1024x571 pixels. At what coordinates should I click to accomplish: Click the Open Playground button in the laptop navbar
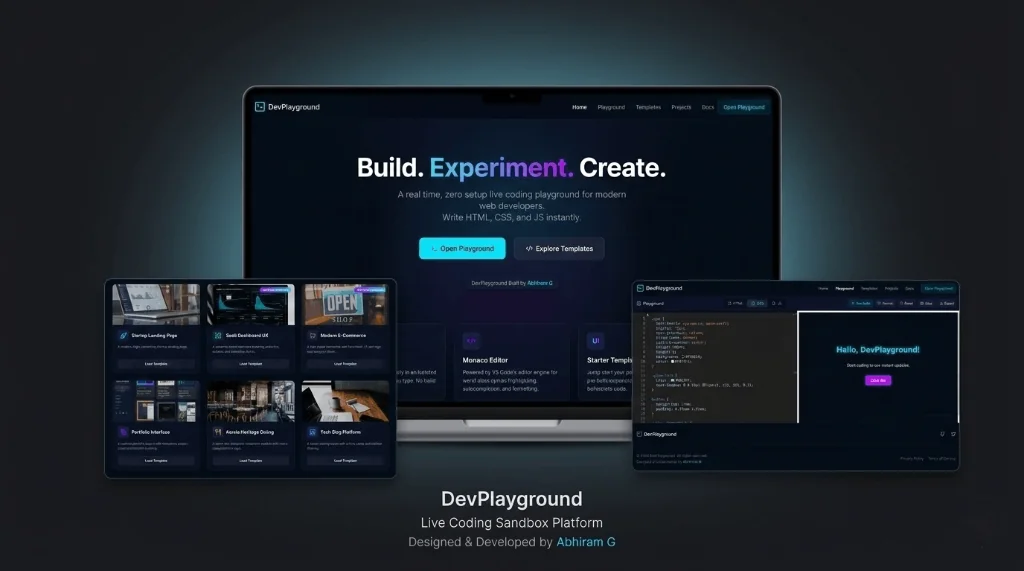(744, 107)
